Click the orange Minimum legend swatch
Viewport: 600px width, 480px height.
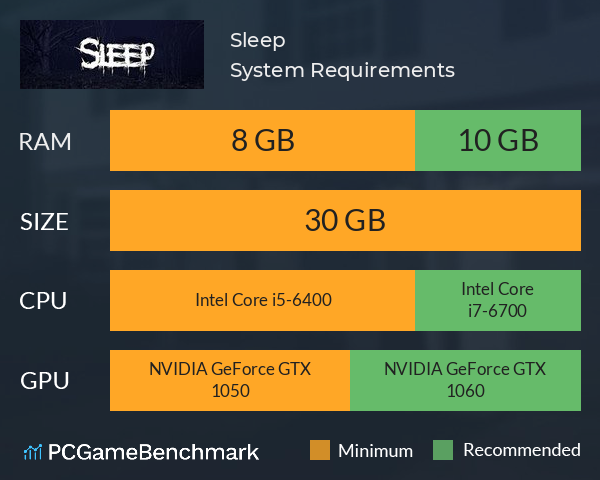pyautogui.click(x=320, y=450)
